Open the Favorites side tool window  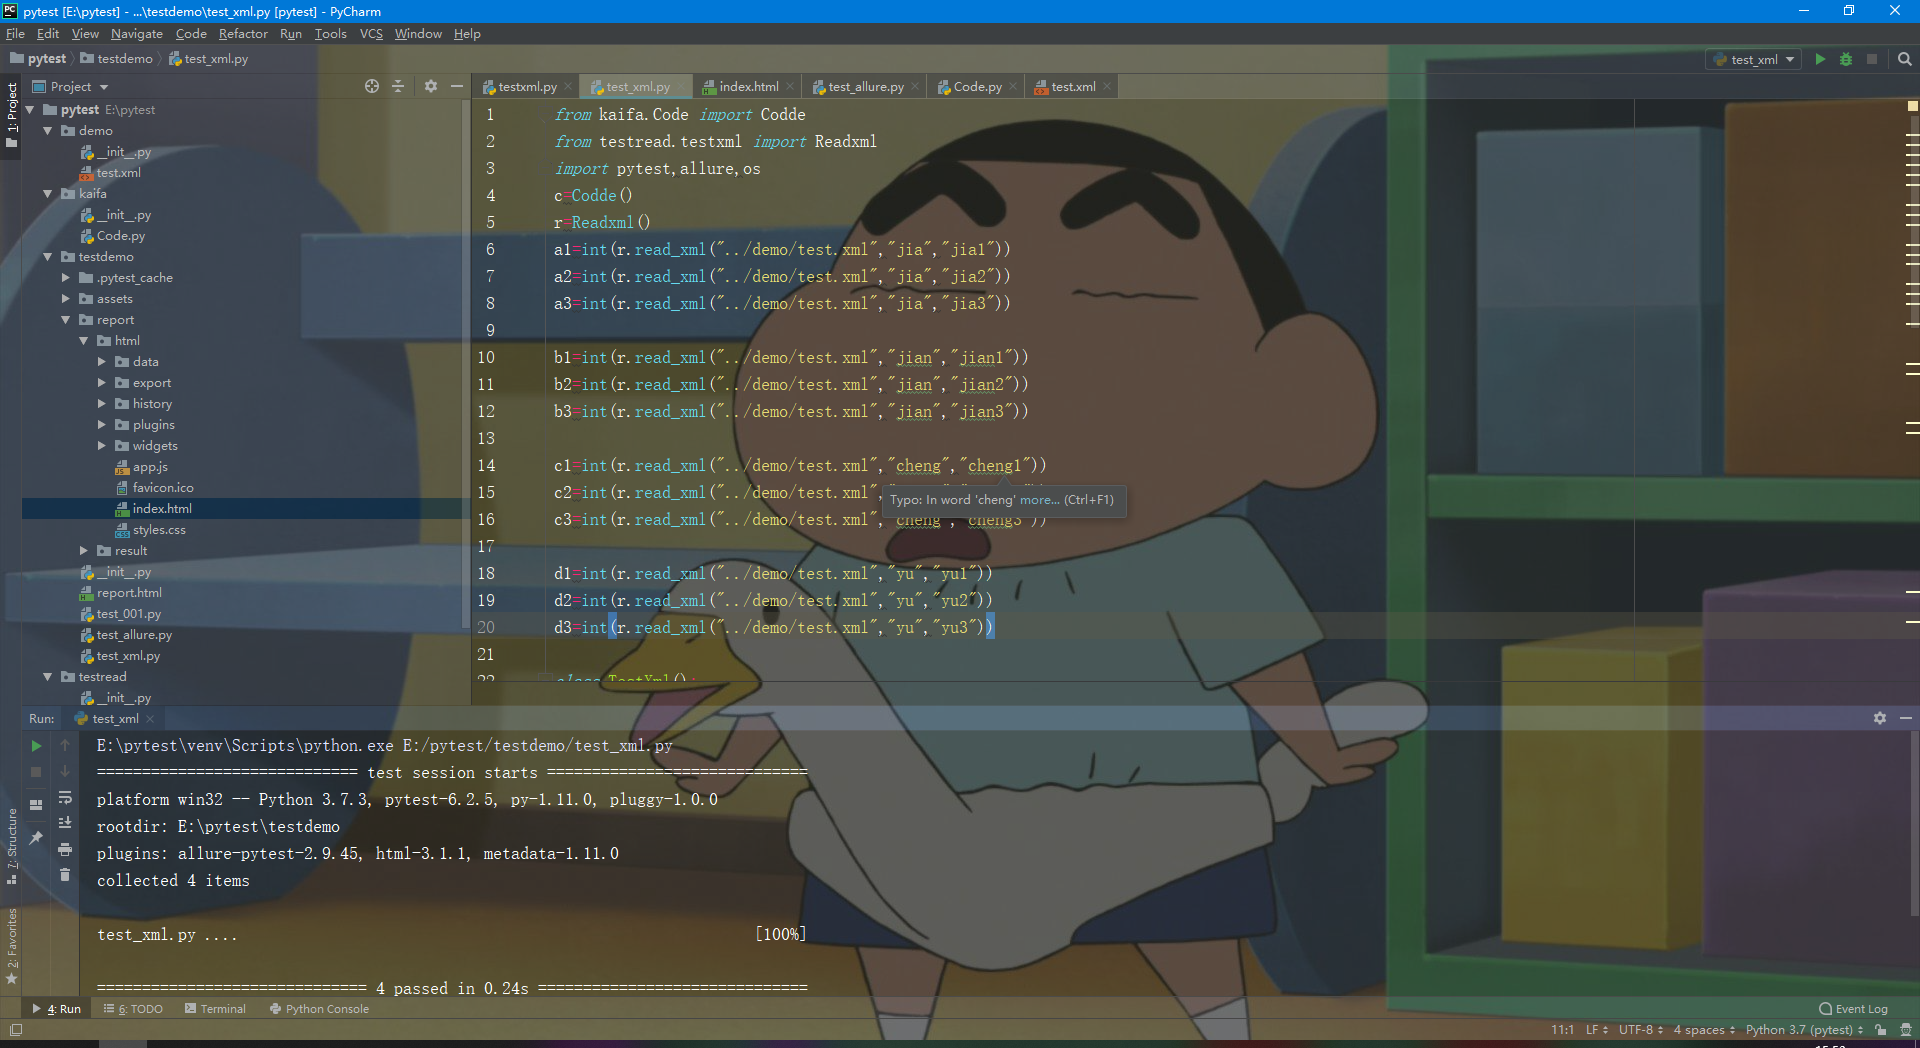click(x=12, y=946)
